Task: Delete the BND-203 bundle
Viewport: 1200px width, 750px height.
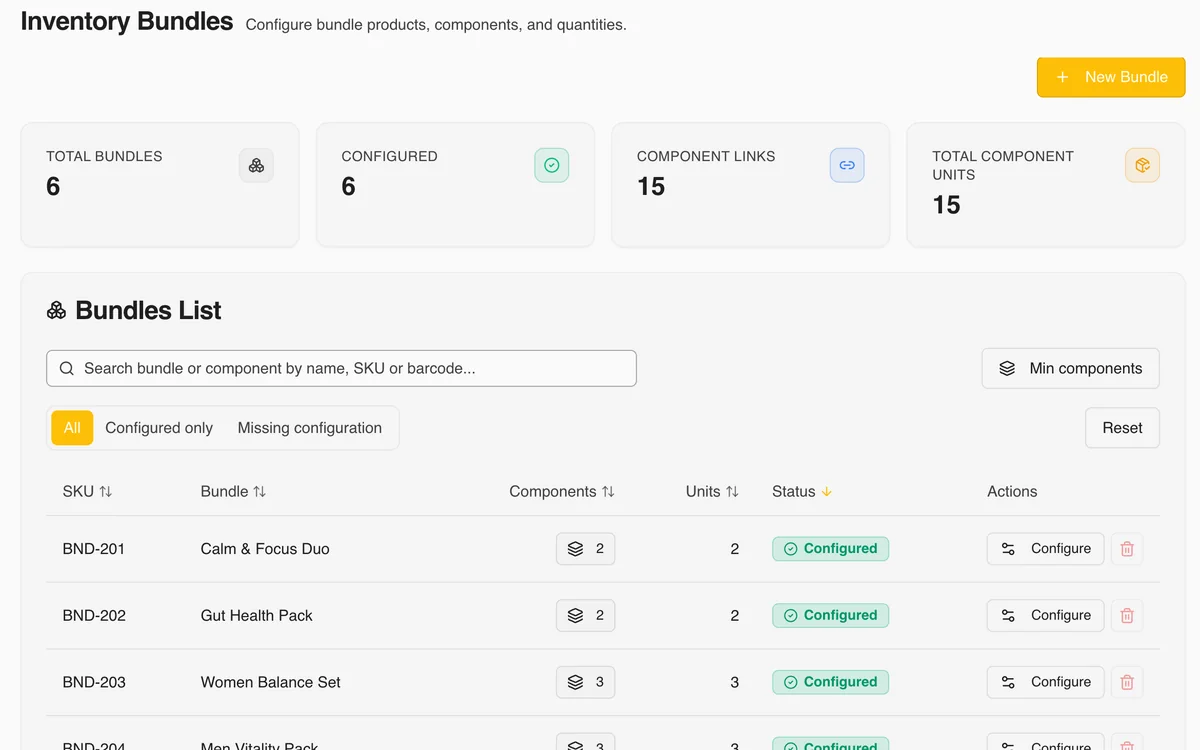Action: coord(1127,682)
